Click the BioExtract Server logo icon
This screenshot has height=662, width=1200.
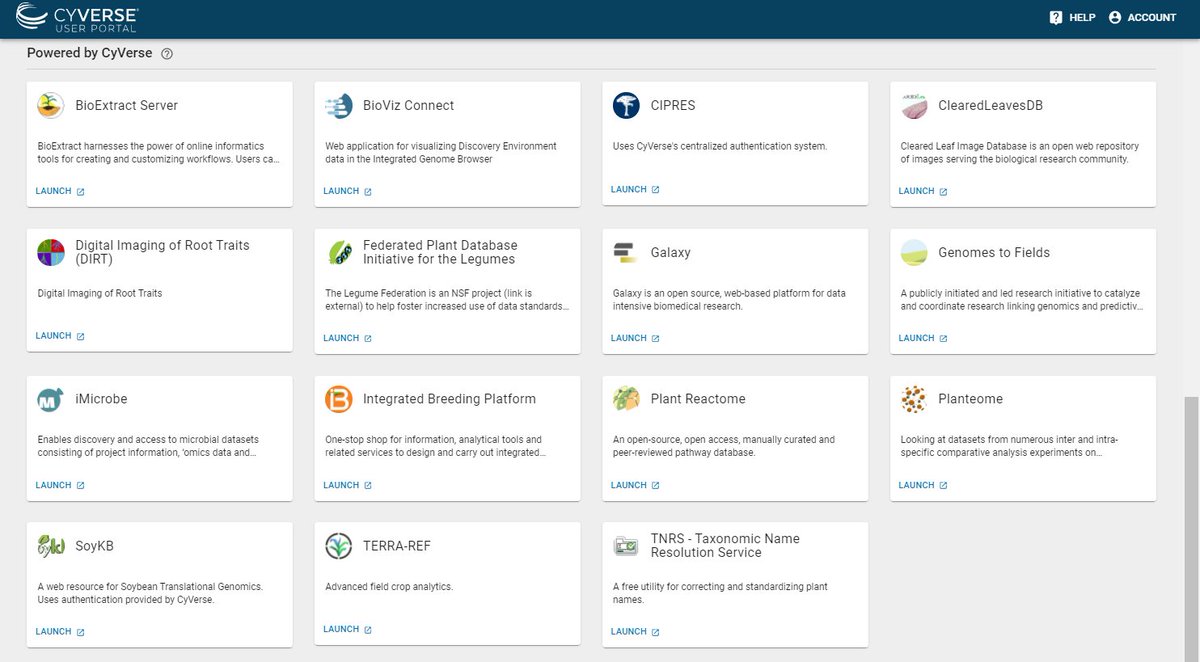coord(51,105)
